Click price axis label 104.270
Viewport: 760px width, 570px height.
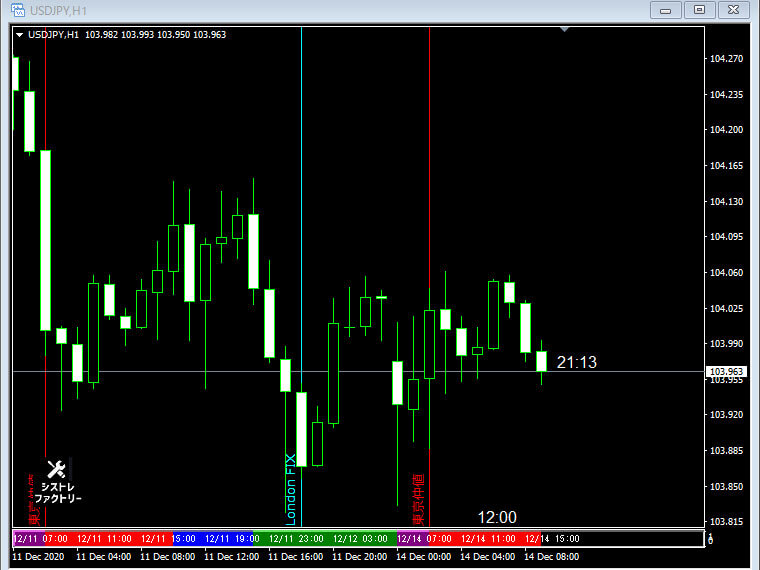coord(726,59)
